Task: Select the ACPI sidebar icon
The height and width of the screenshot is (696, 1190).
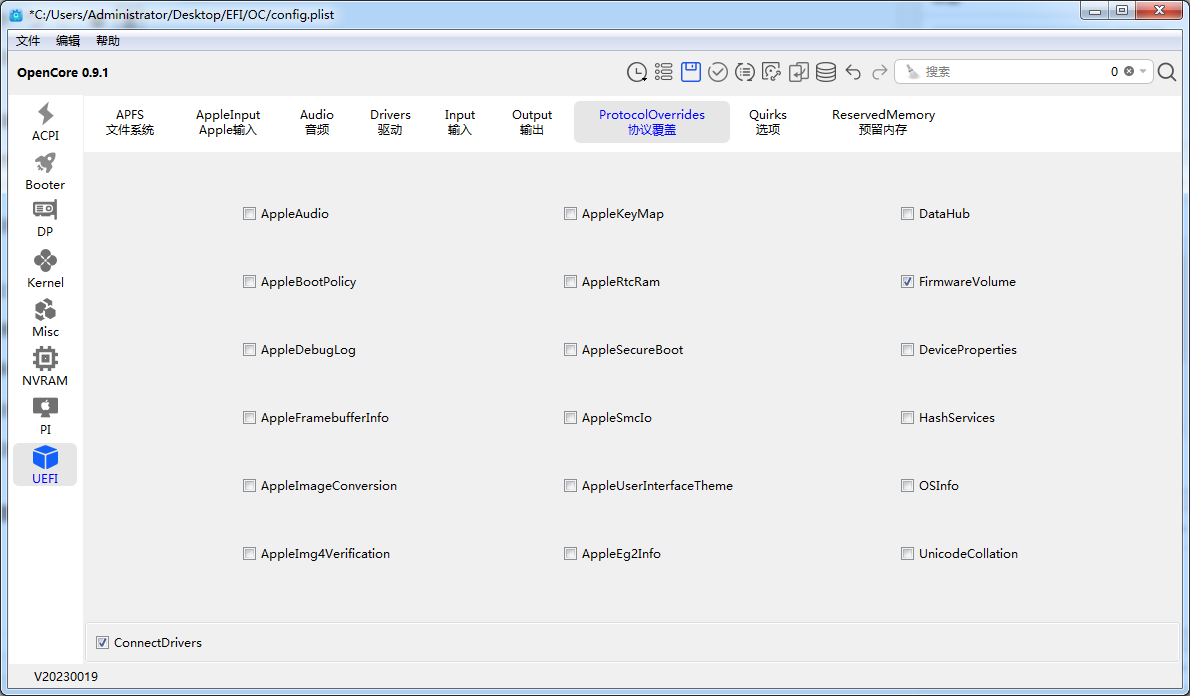Action: coord(45,121)
